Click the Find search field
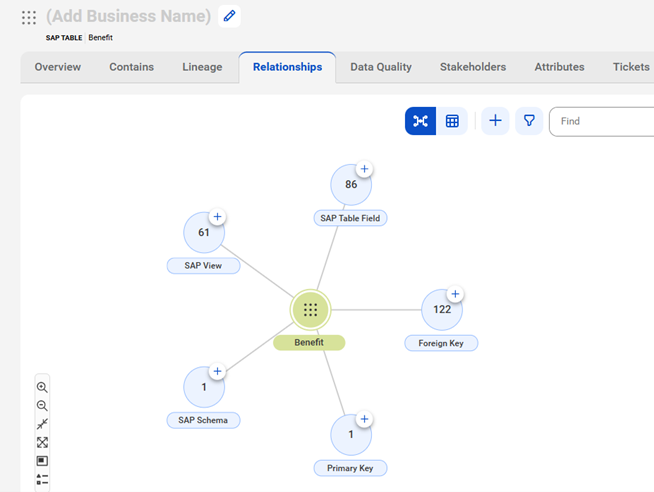Screen dimensions: 654x492 [x=602, y=121]
